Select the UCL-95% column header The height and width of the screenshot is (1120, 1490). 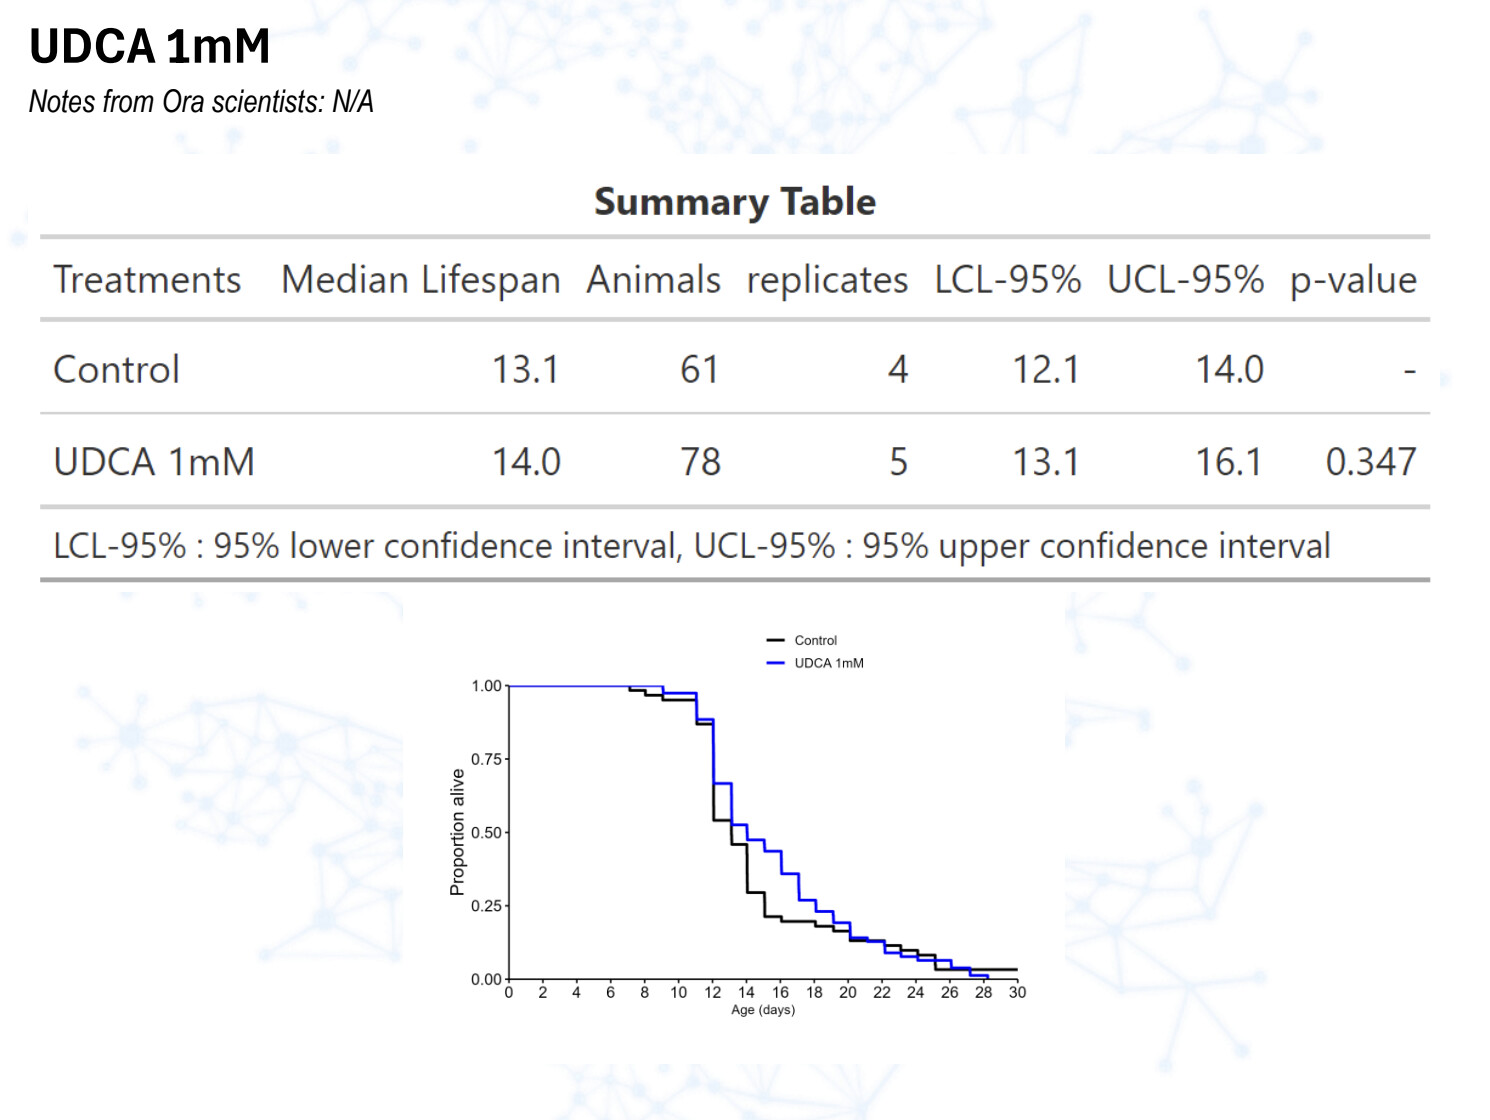point(1185,280)
